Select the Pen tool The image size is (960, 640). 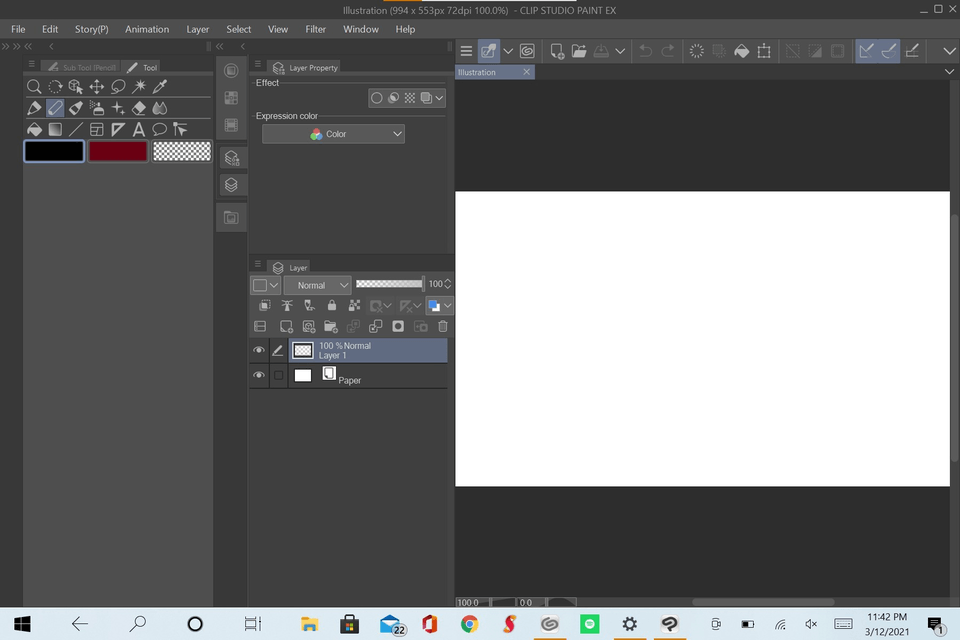click(34, 108)
